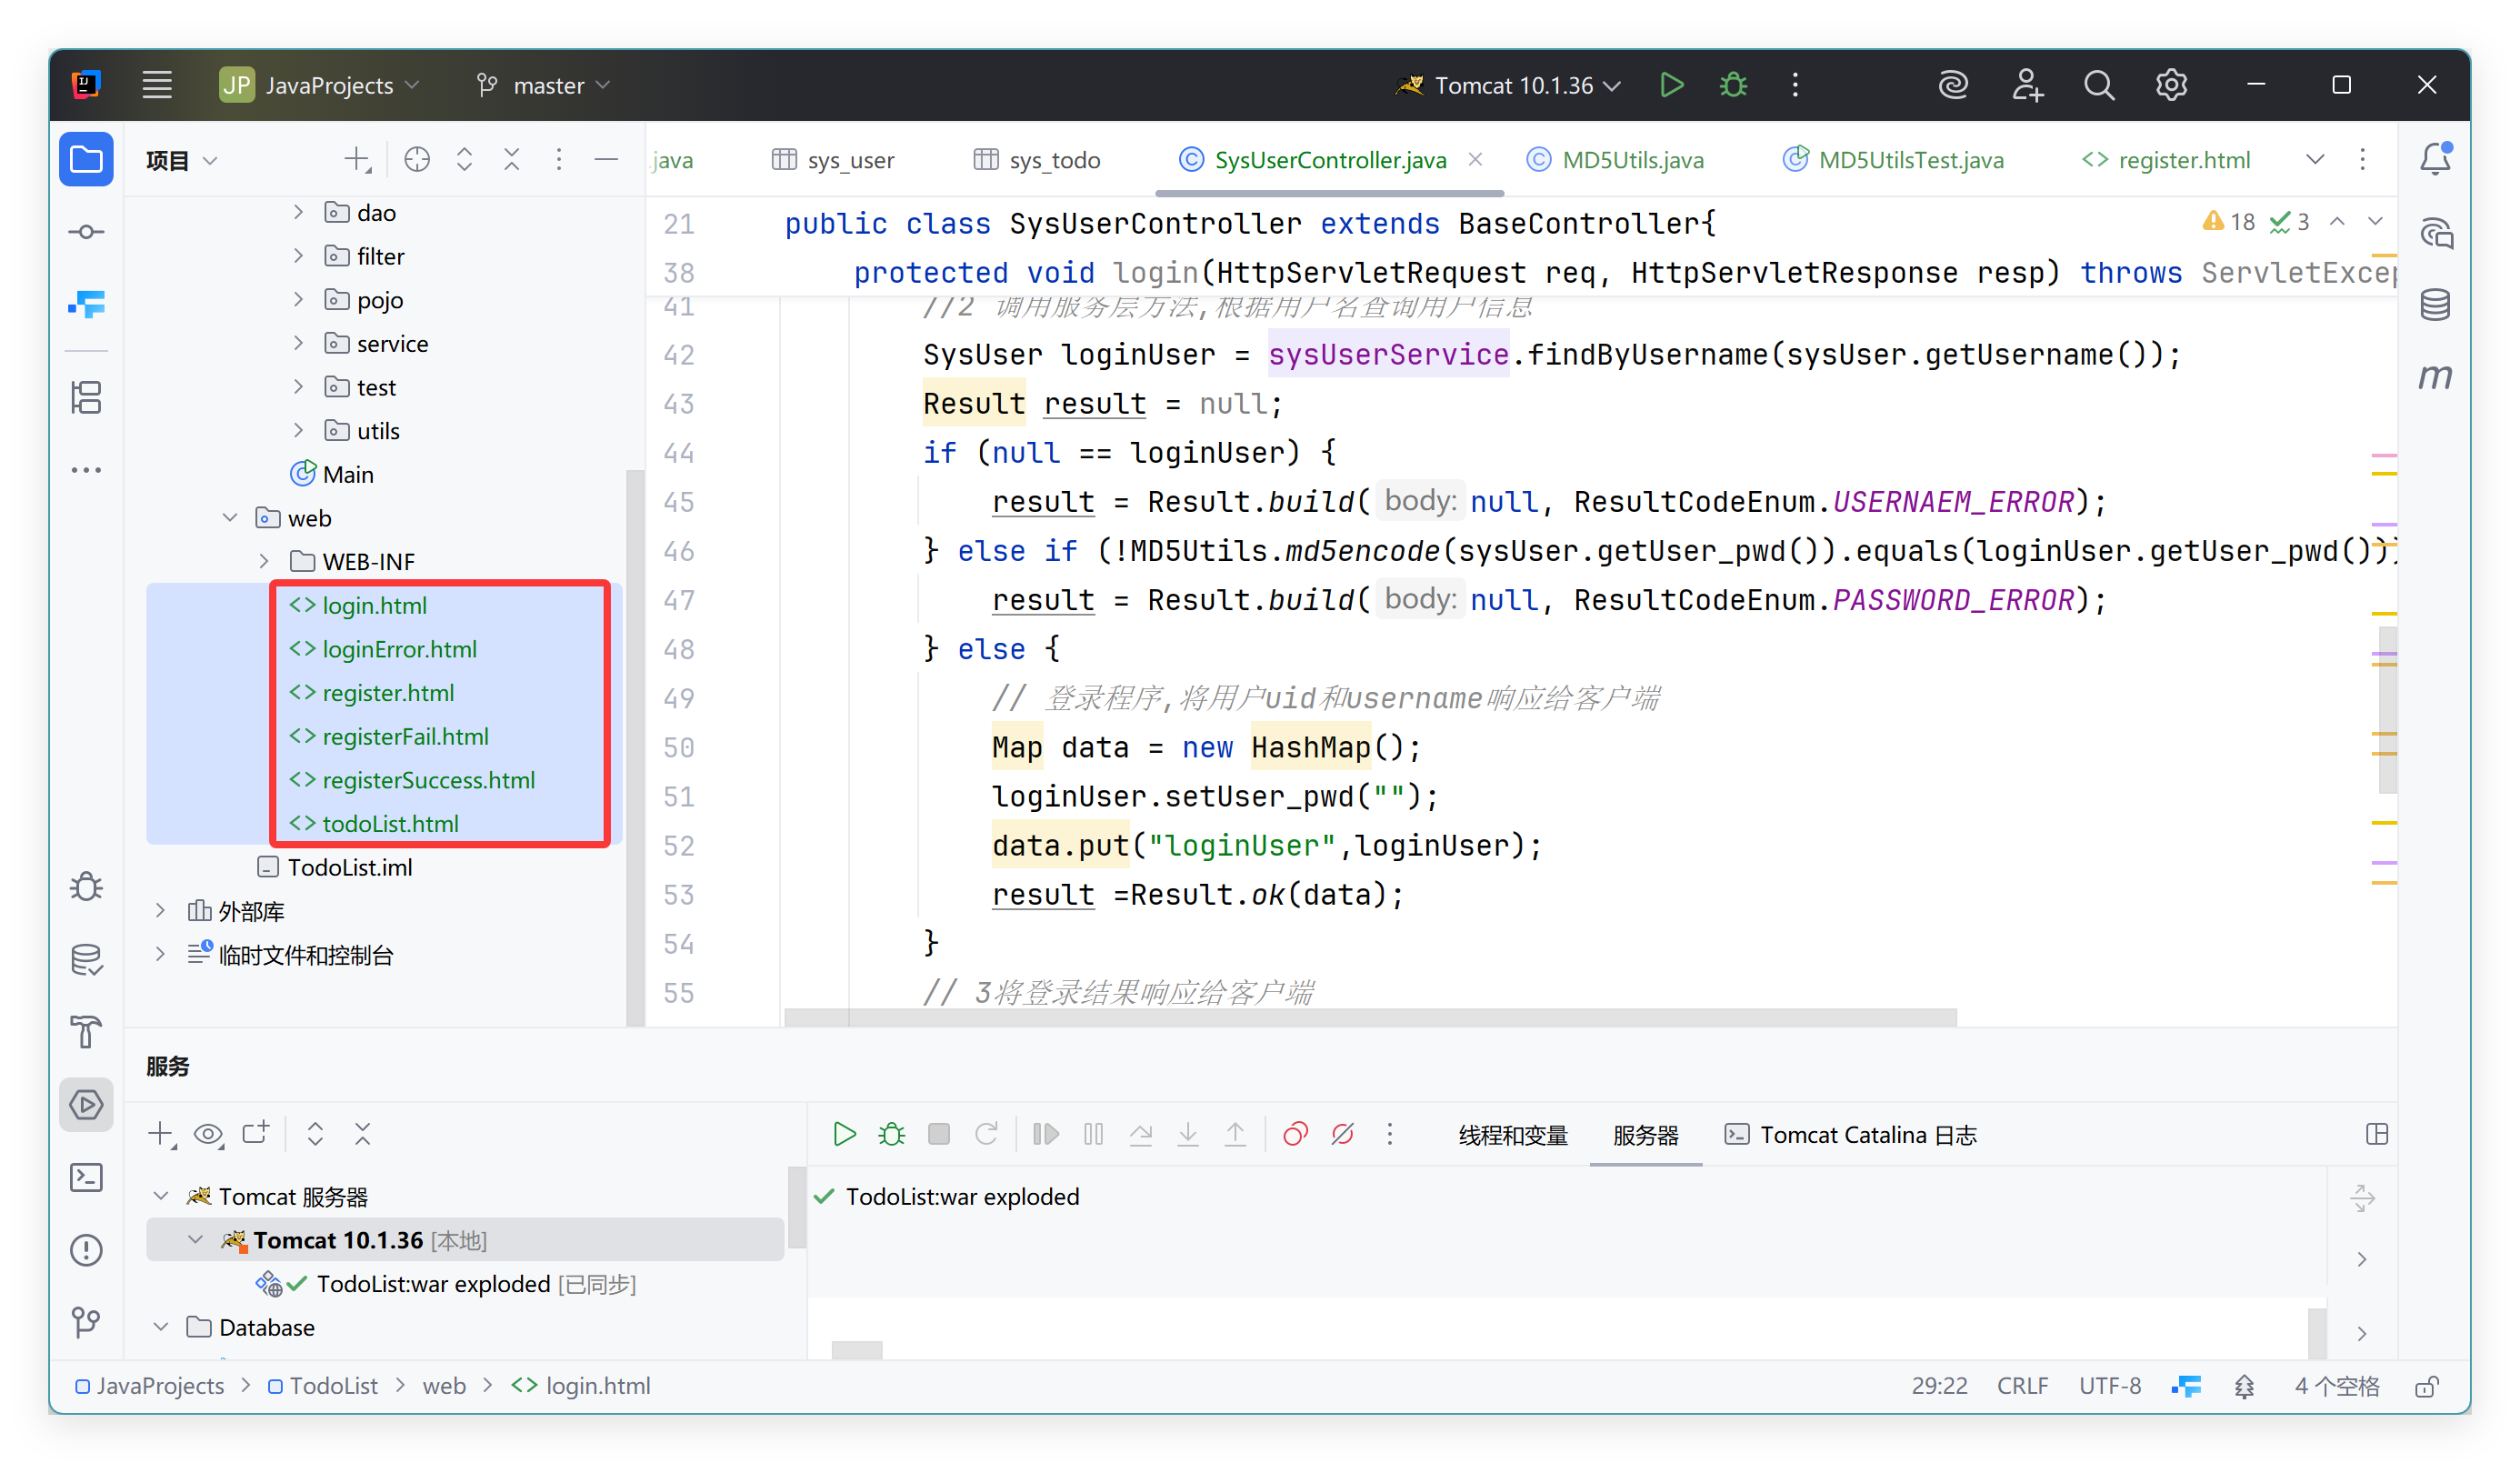Select todoList.html in project tree
2520x1463 pixels.
[390, 823]
